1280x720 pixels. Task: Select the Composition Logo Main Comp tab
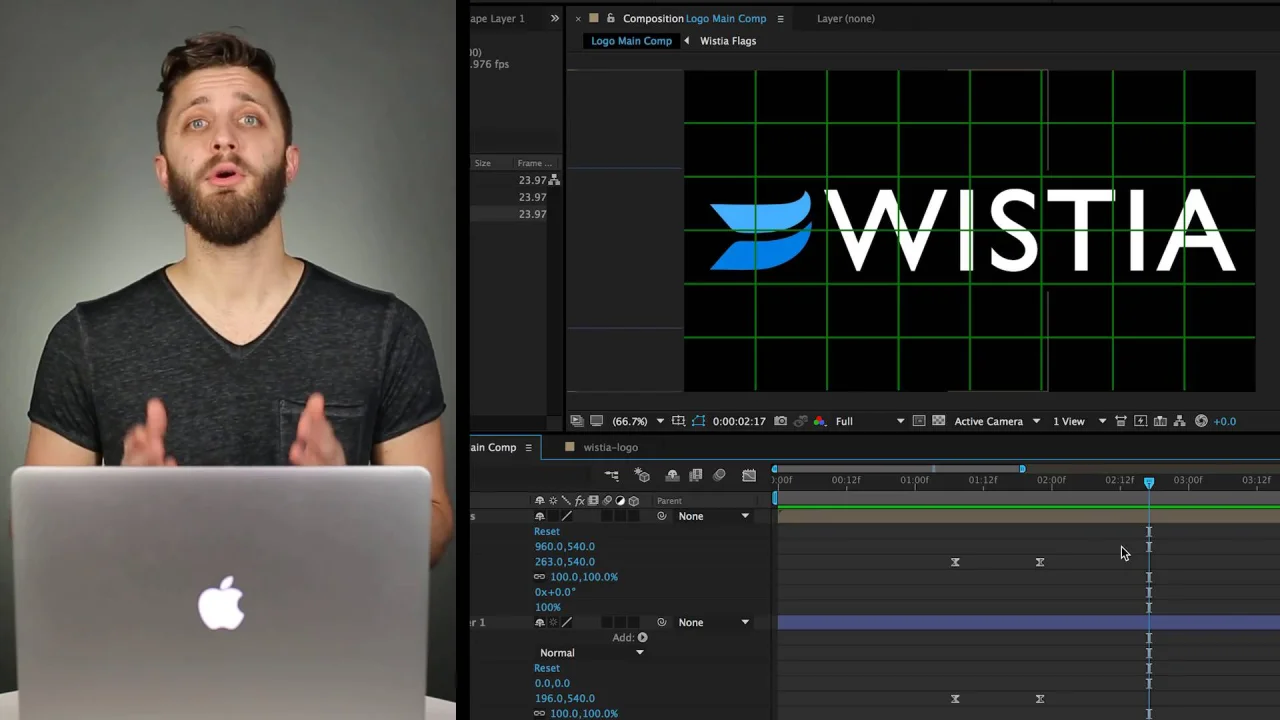click(694, 18)
